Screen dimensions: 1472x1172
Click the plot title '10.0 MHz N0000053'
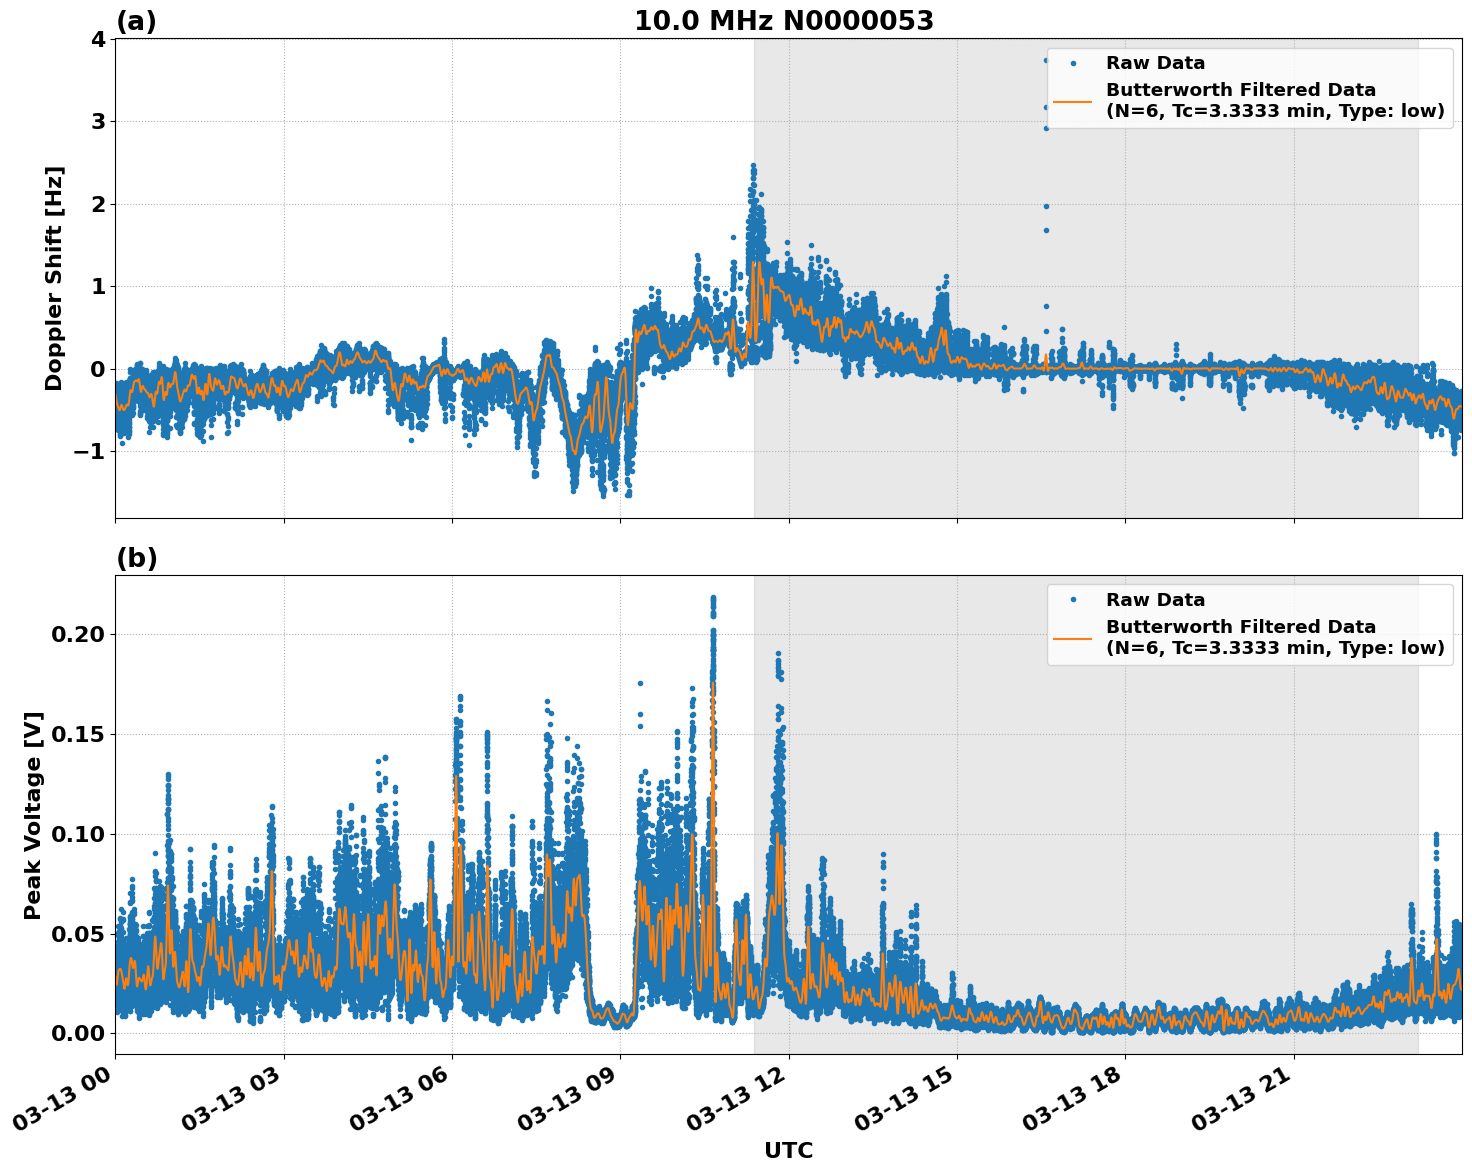point(784,21)
